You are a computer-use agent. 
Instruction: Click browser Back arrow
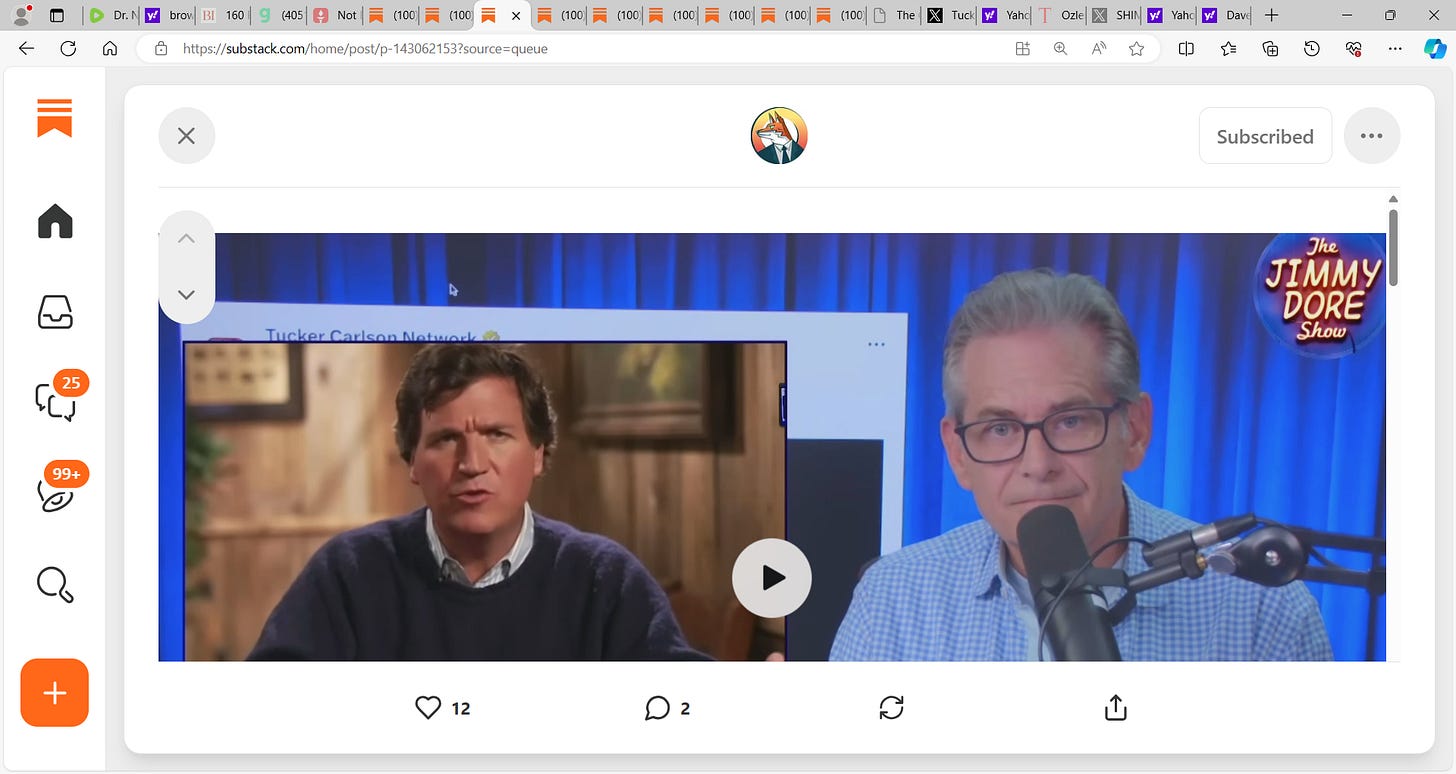click(x=26, y=48)
